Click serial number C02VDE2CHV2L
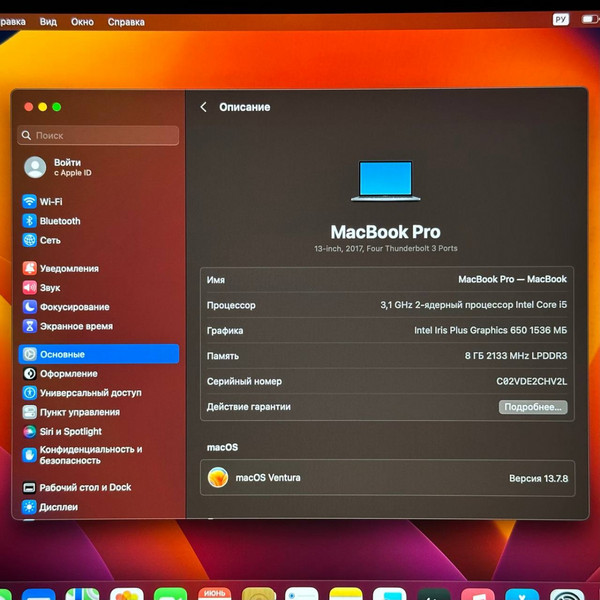Image resolution: width=600 pixels, height=600 pixels. pos(532,381)
